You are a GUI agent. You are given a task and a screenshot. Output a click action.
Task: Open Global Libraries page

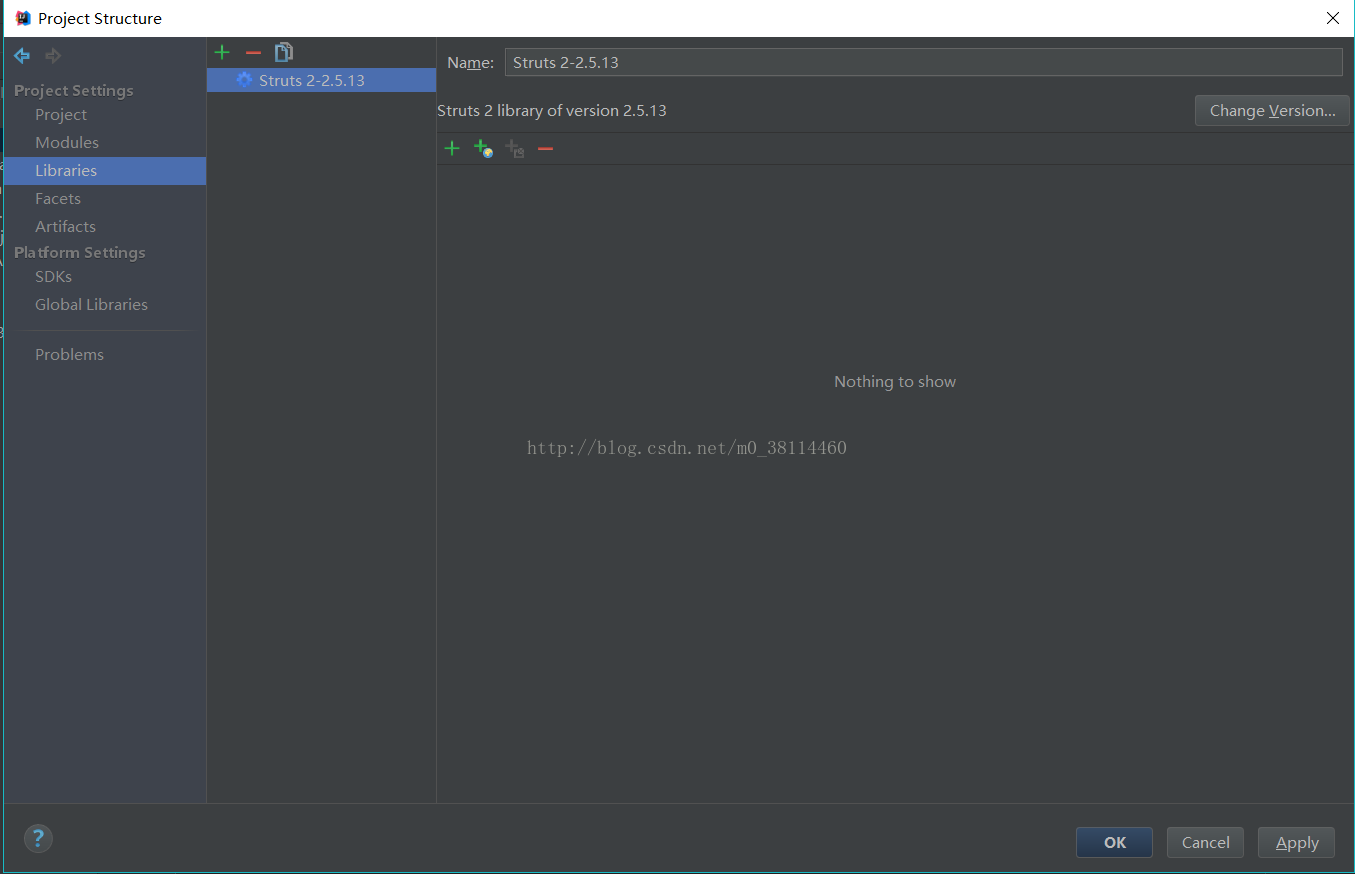tap(91, 305)
